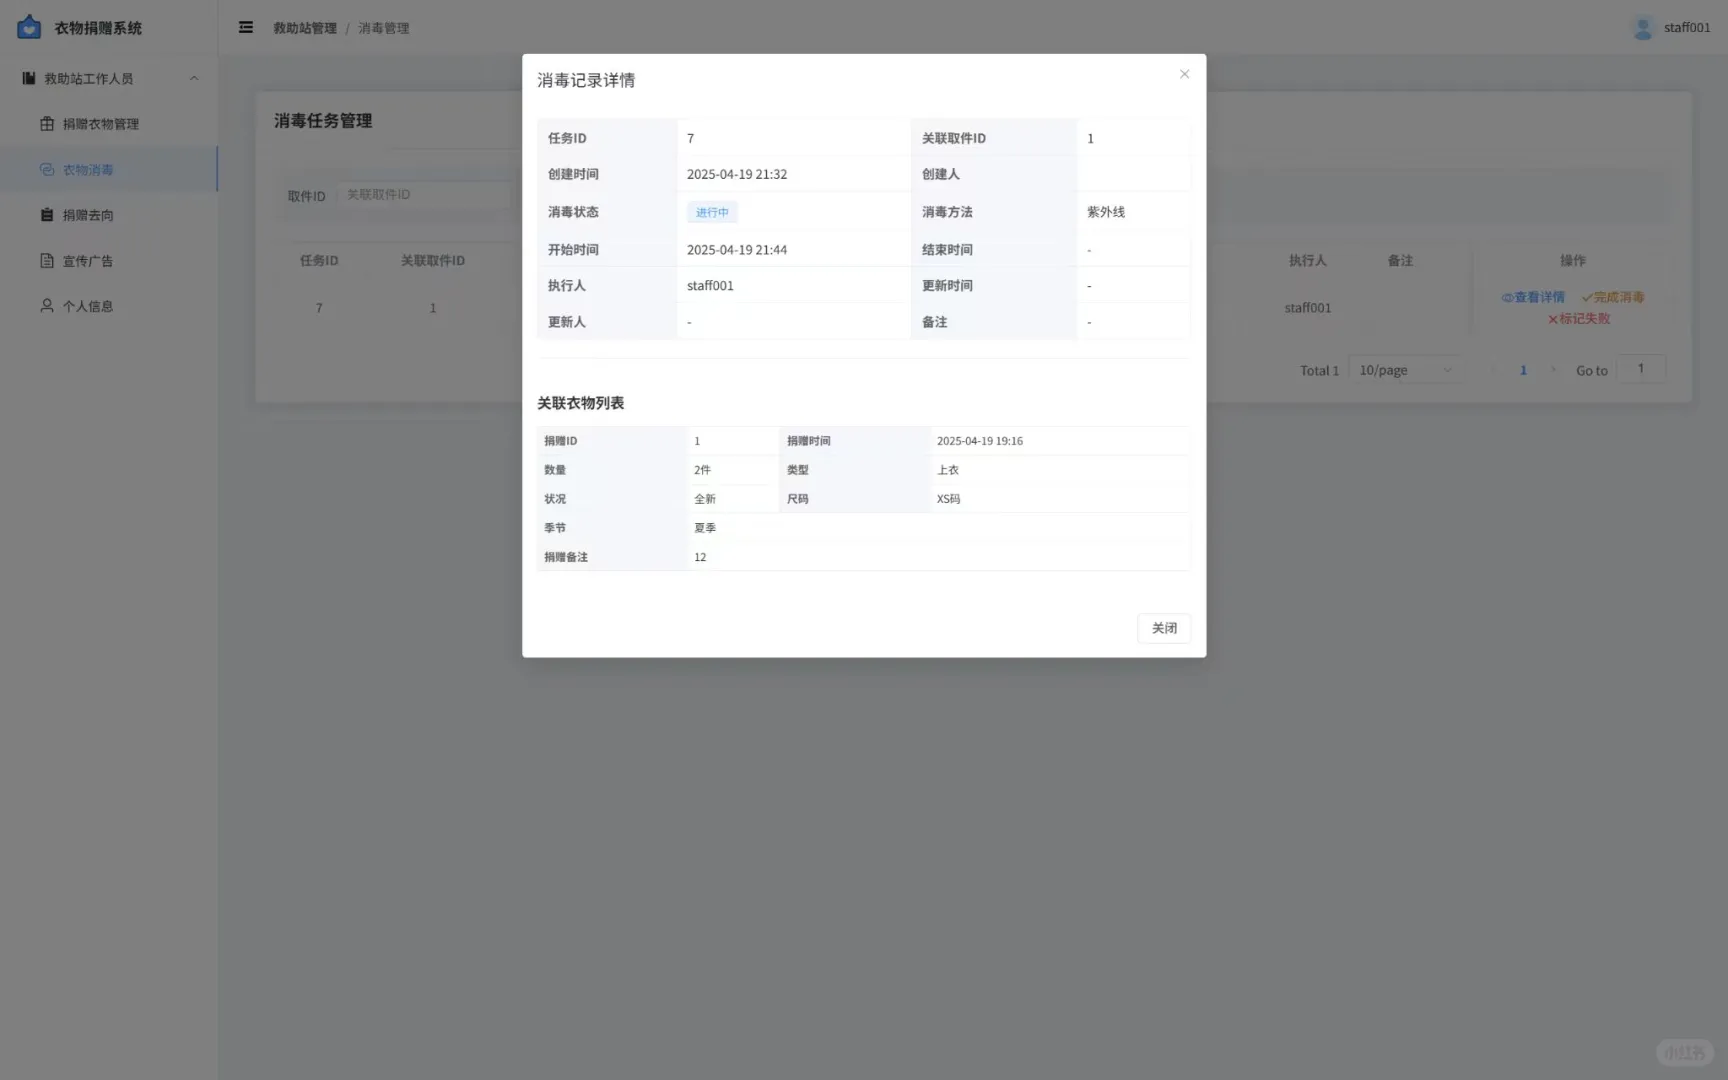Image resolution: width=1728 pixels, height=1080 pixels.
Task: Click the staff001 avatar icon
Action: [x=1642, y=27]
